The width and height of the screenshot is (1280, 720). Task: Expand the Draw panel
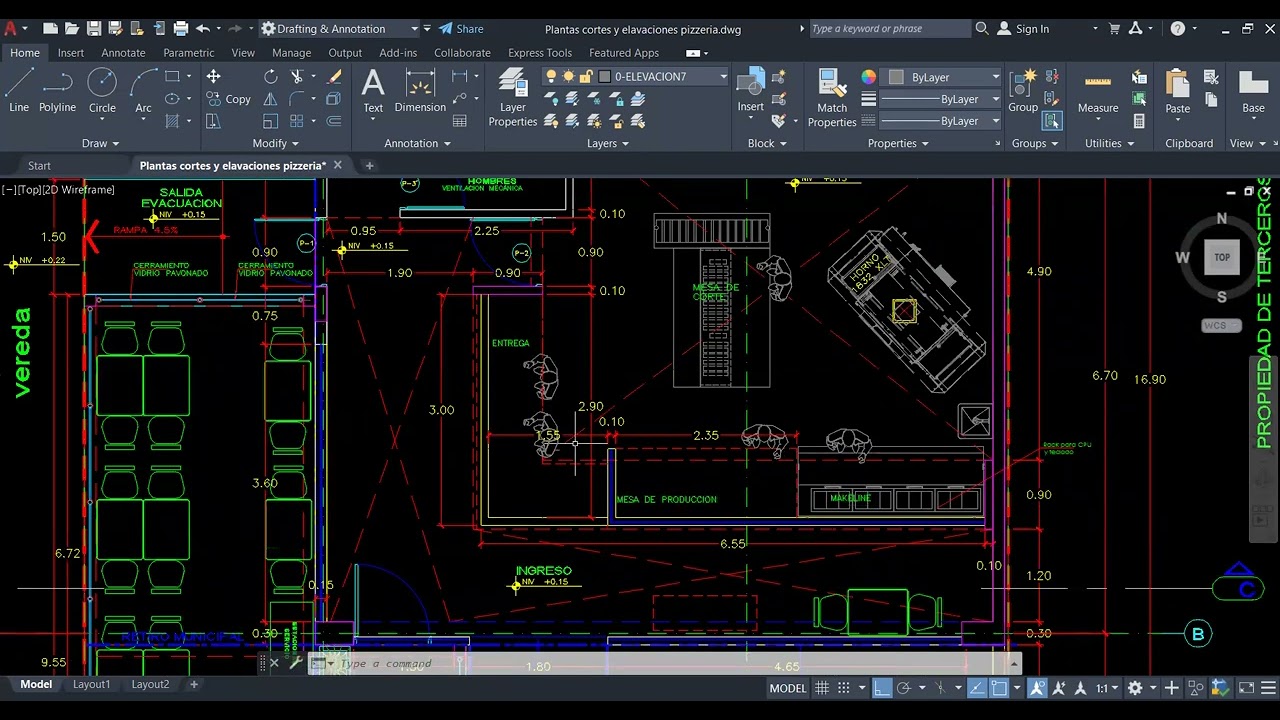(x=100, y=143)
